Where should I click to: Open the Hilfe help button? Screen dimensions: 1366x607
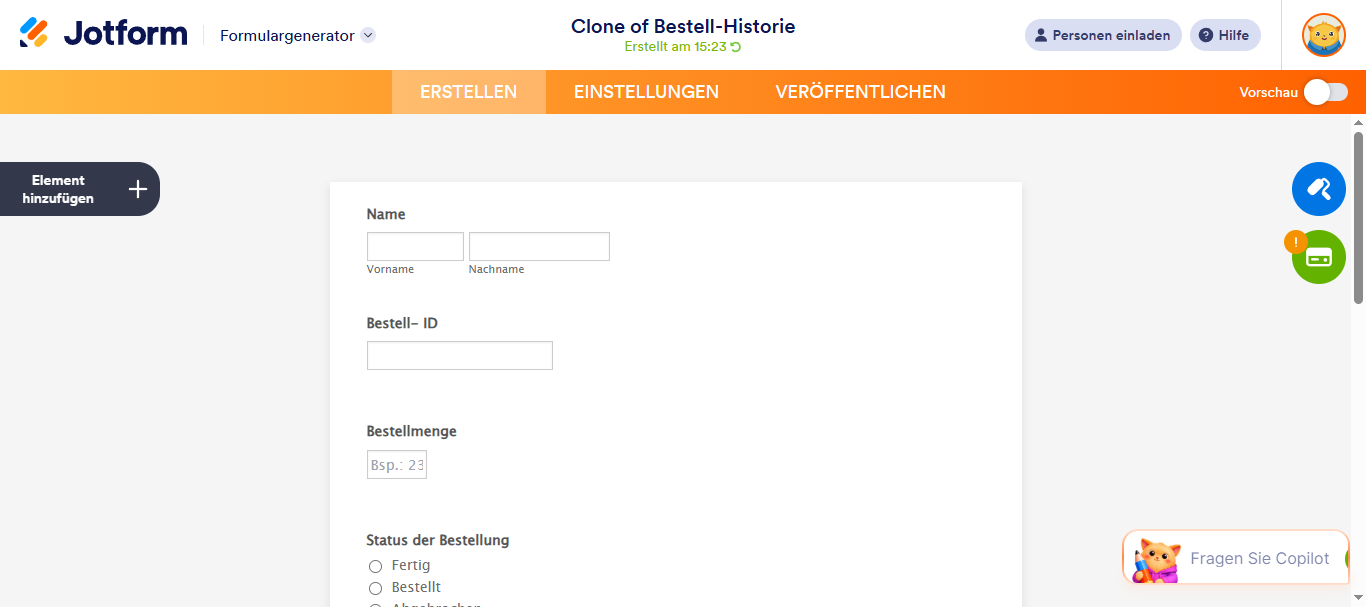point(1225,35)
